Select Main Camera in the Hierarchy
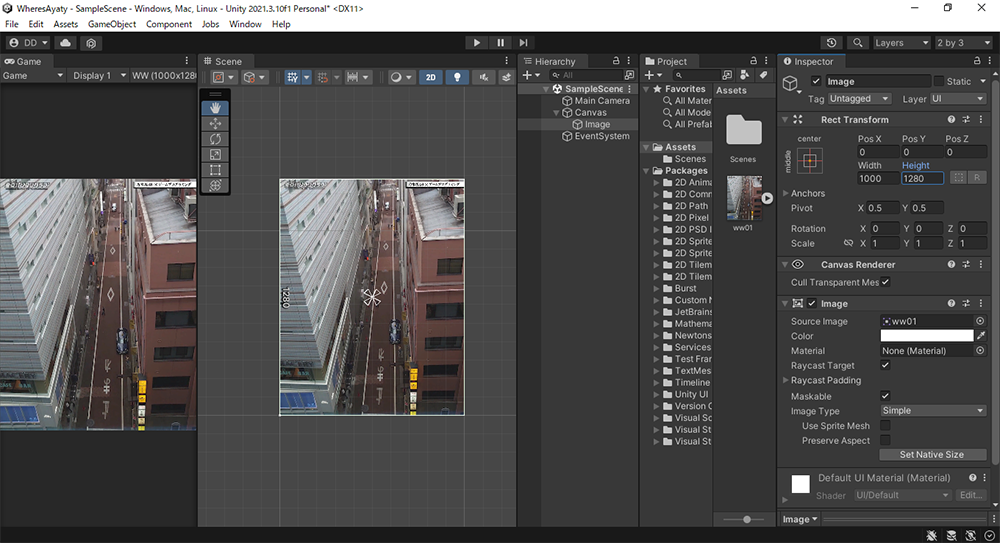This screenshot has width=1000, height=543. point(601,101)
